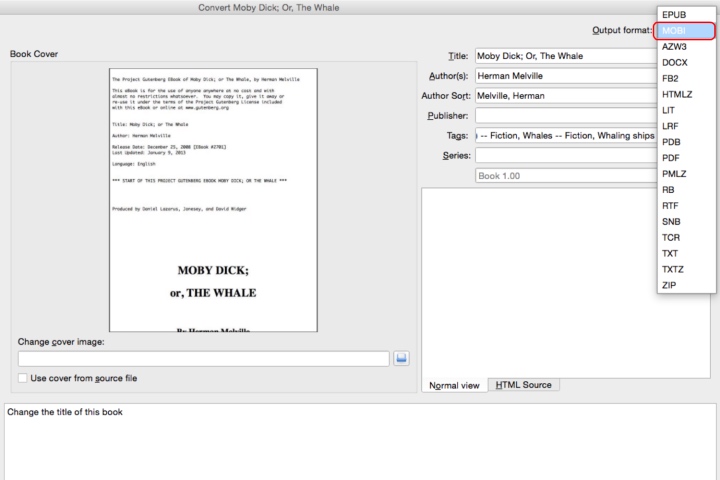
Task: Click the browse cover image file icon
Action: tap(401, 358)
